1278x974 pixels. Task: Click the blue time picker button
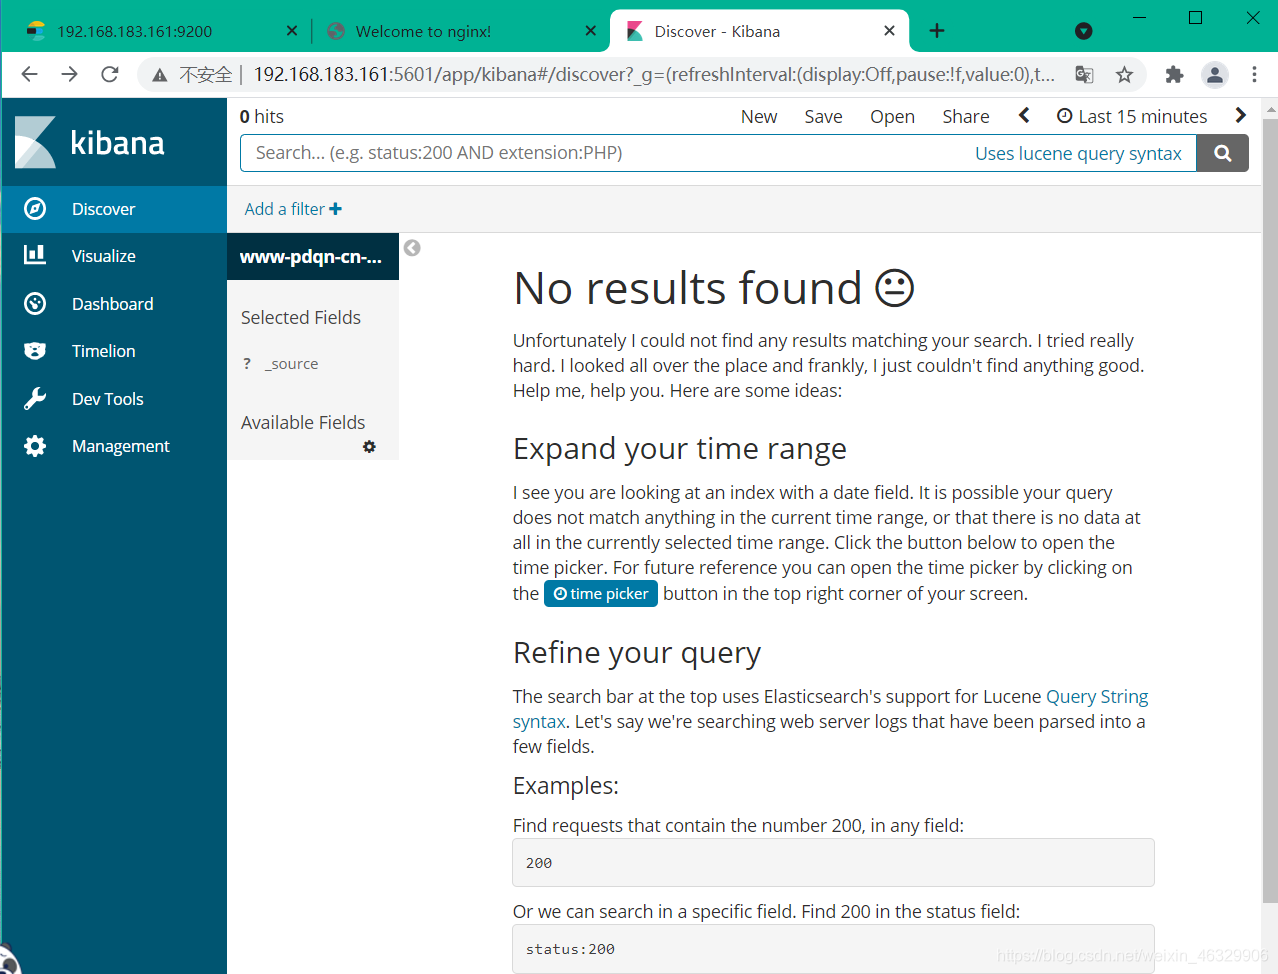[600, 593]
